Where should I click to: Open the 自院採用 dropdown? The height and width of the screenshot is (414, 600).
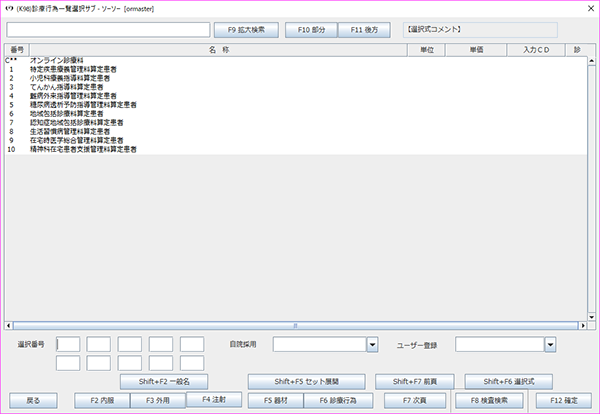point(372,344)
